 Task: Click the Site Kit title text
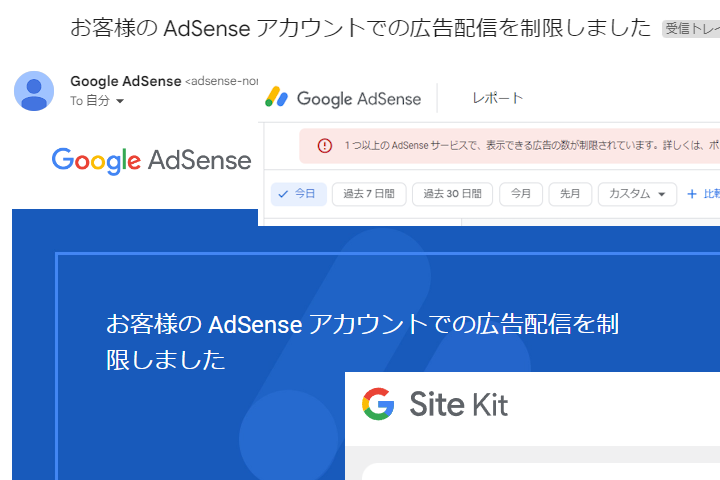tap(458, 405)
